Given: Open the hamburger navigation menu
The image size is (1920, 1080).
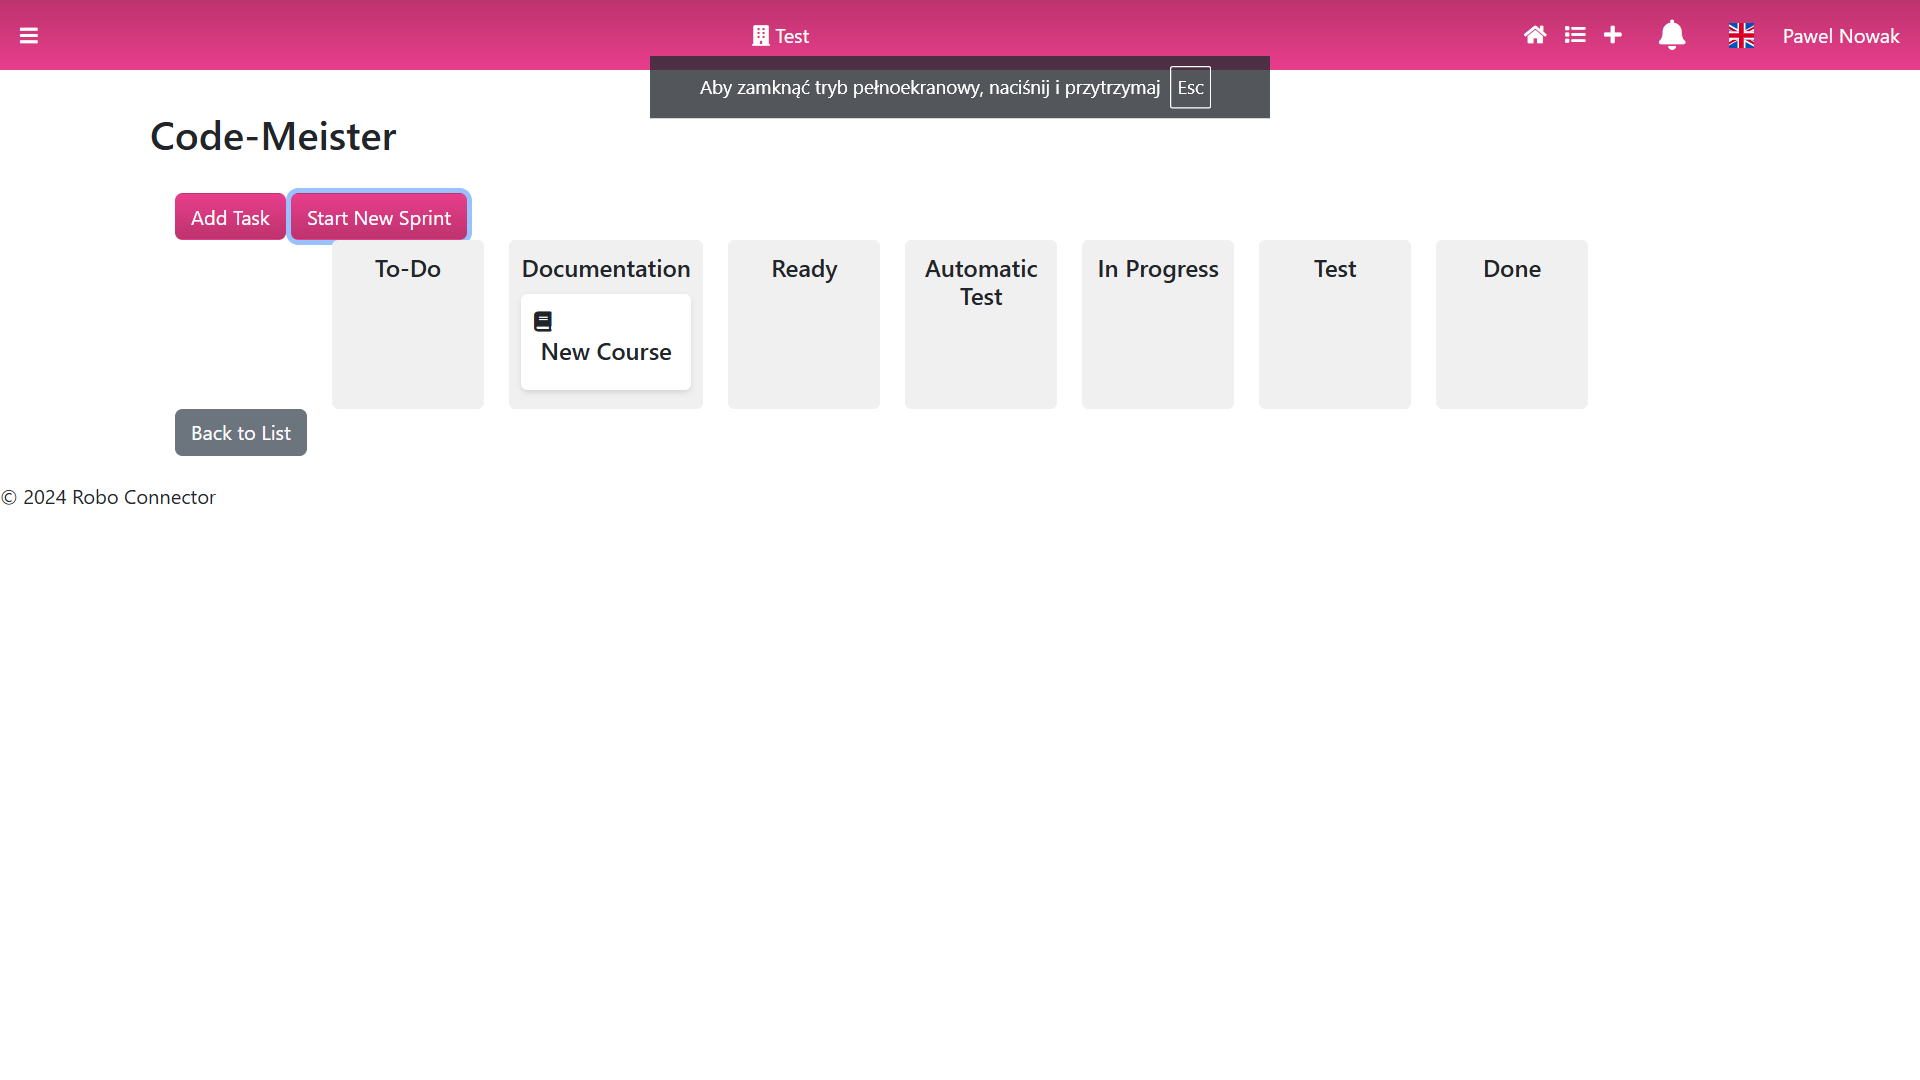Looking at the screenshot, I should coord(29,35).
